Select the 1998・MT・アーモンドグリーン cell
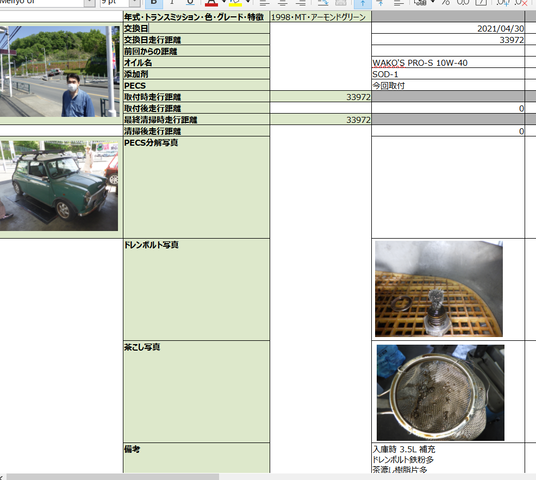 [321, 17]
